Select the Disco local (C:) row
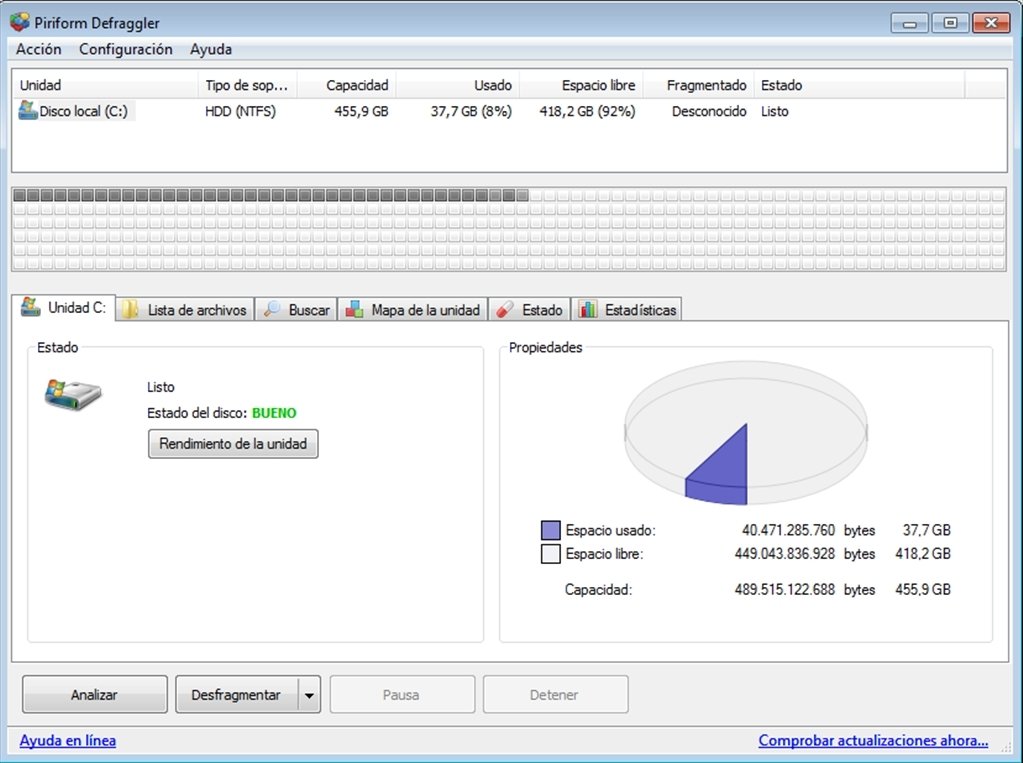Image resolution: width=1023 pixels, height=763 pixels. click(x=509, y=111)
